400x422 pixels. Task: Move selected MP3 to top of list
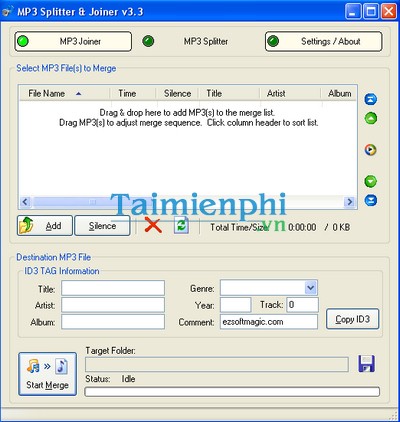(x=370, y=99)
